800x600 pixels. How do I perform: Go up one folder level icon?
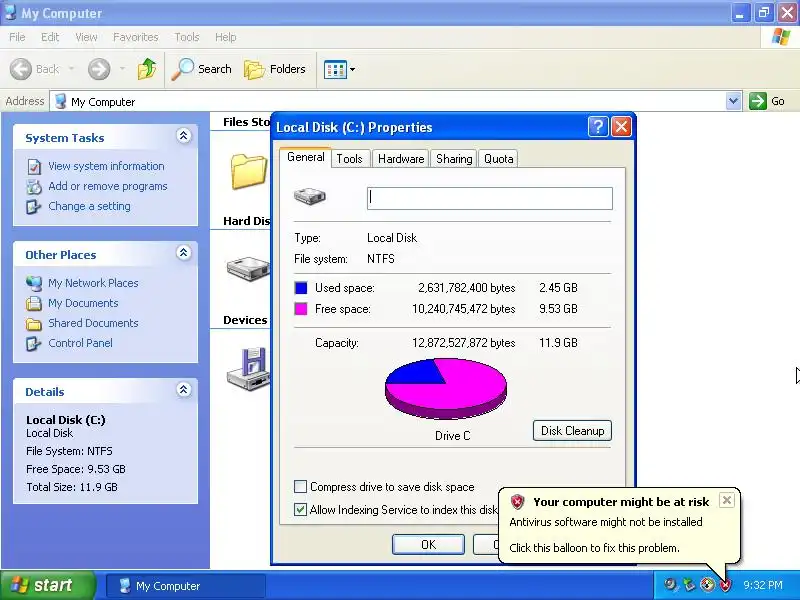tap(147, 69)
